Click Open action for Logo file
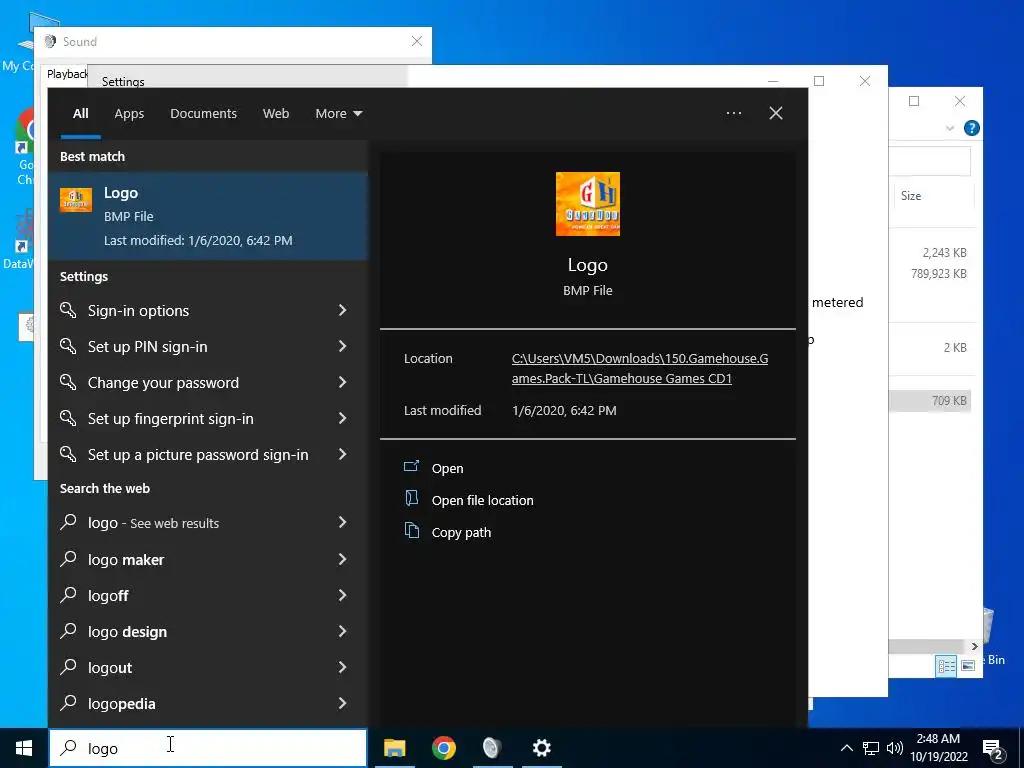The image size is (1024, 768). point(447,468)
